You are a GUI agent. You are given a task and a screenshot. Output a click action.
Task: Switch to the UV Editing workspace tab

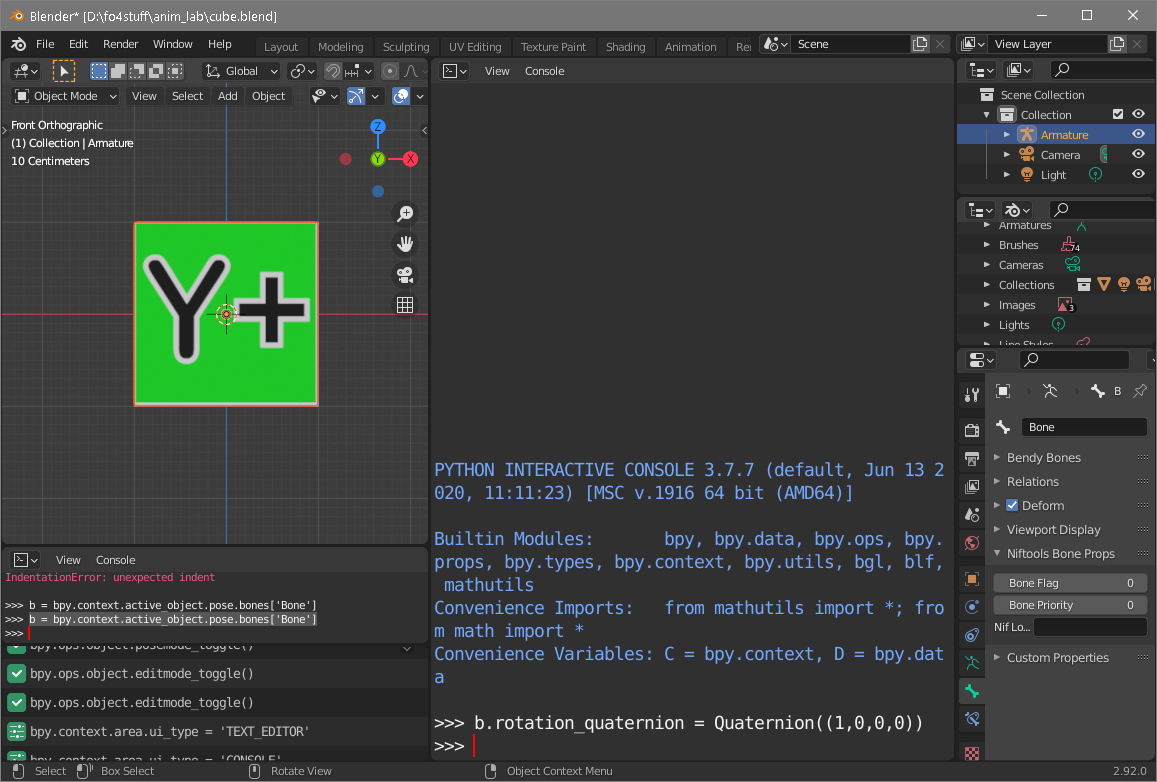(475, 46)
